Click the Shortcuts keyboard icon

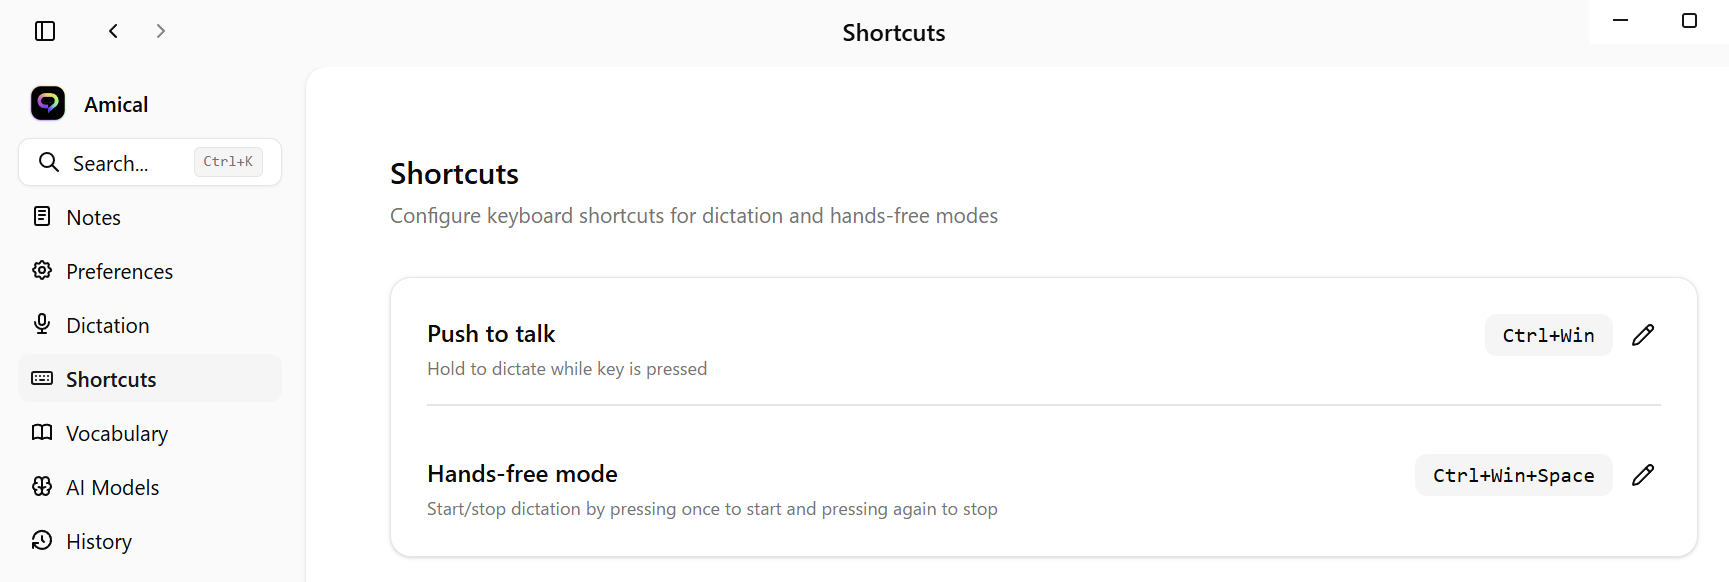pos(41,378)
